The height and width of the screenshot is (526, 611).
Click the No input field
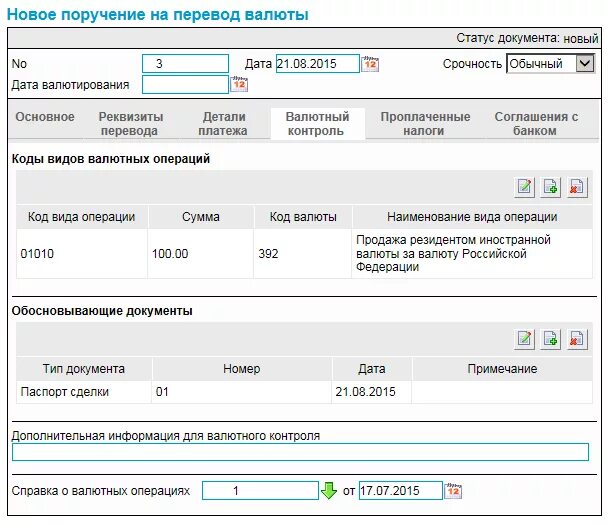pyautogui.click(x=185, y=64)
